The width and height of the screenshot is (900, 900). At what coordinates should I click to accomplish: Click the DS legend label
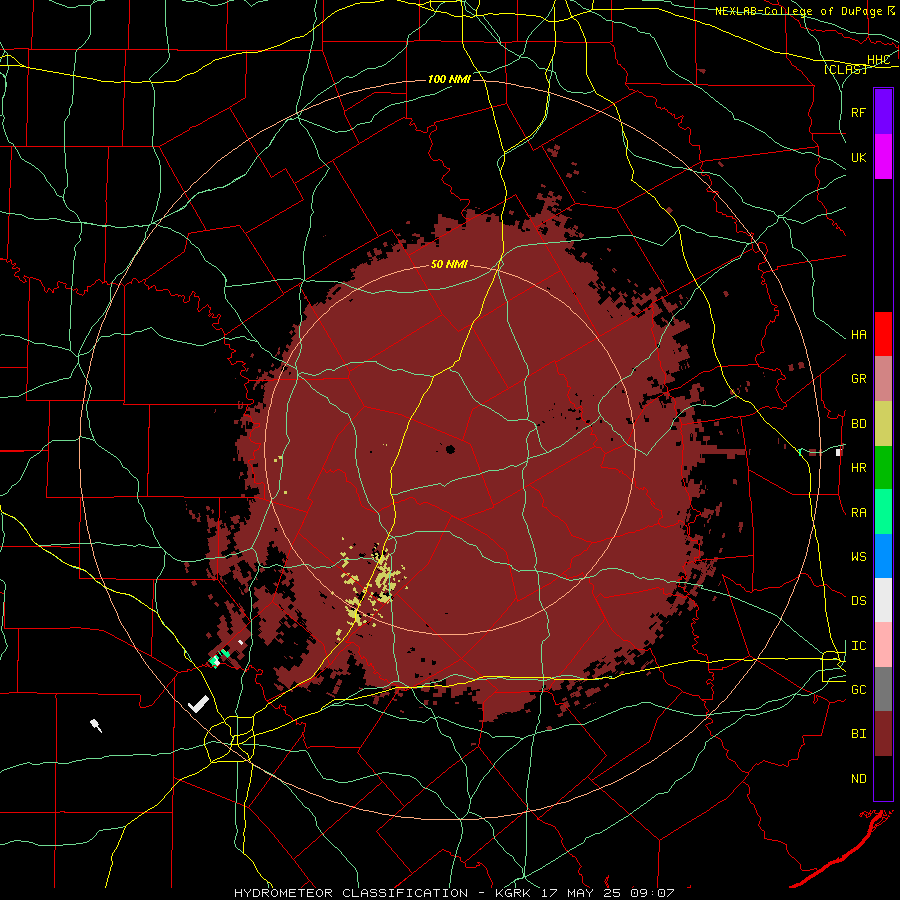(x=858, y=601)
